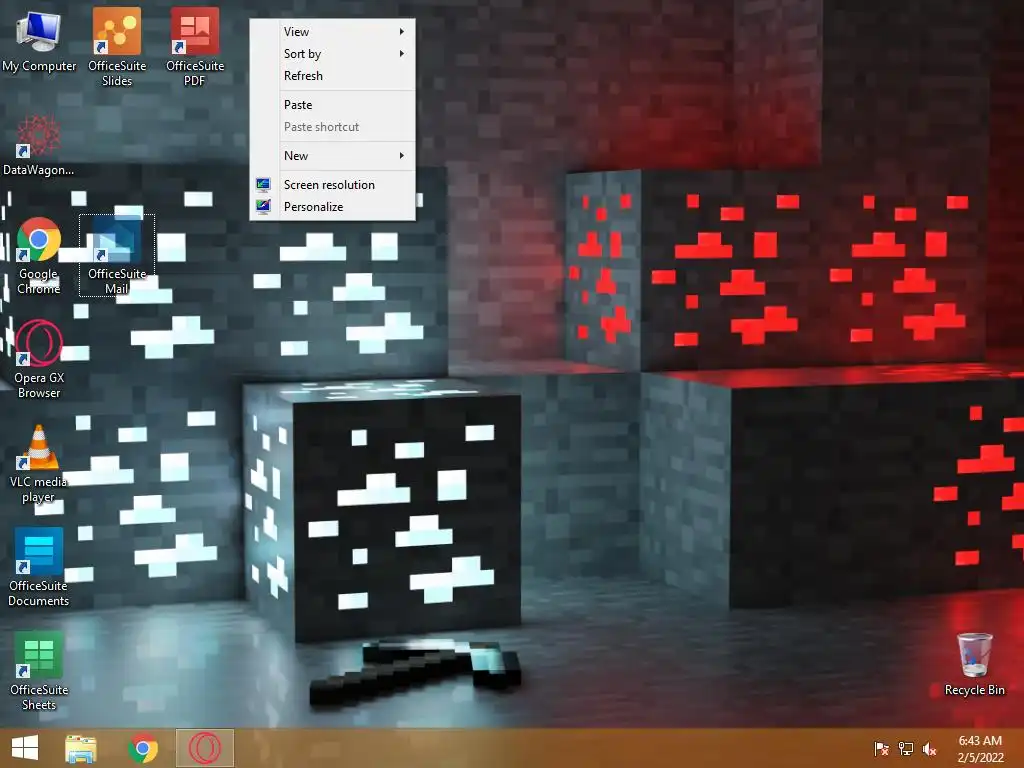The height and width of the screenshot is (768, 1024).
Task: Open Screen resolution from context menu
Action: (332, 185)
